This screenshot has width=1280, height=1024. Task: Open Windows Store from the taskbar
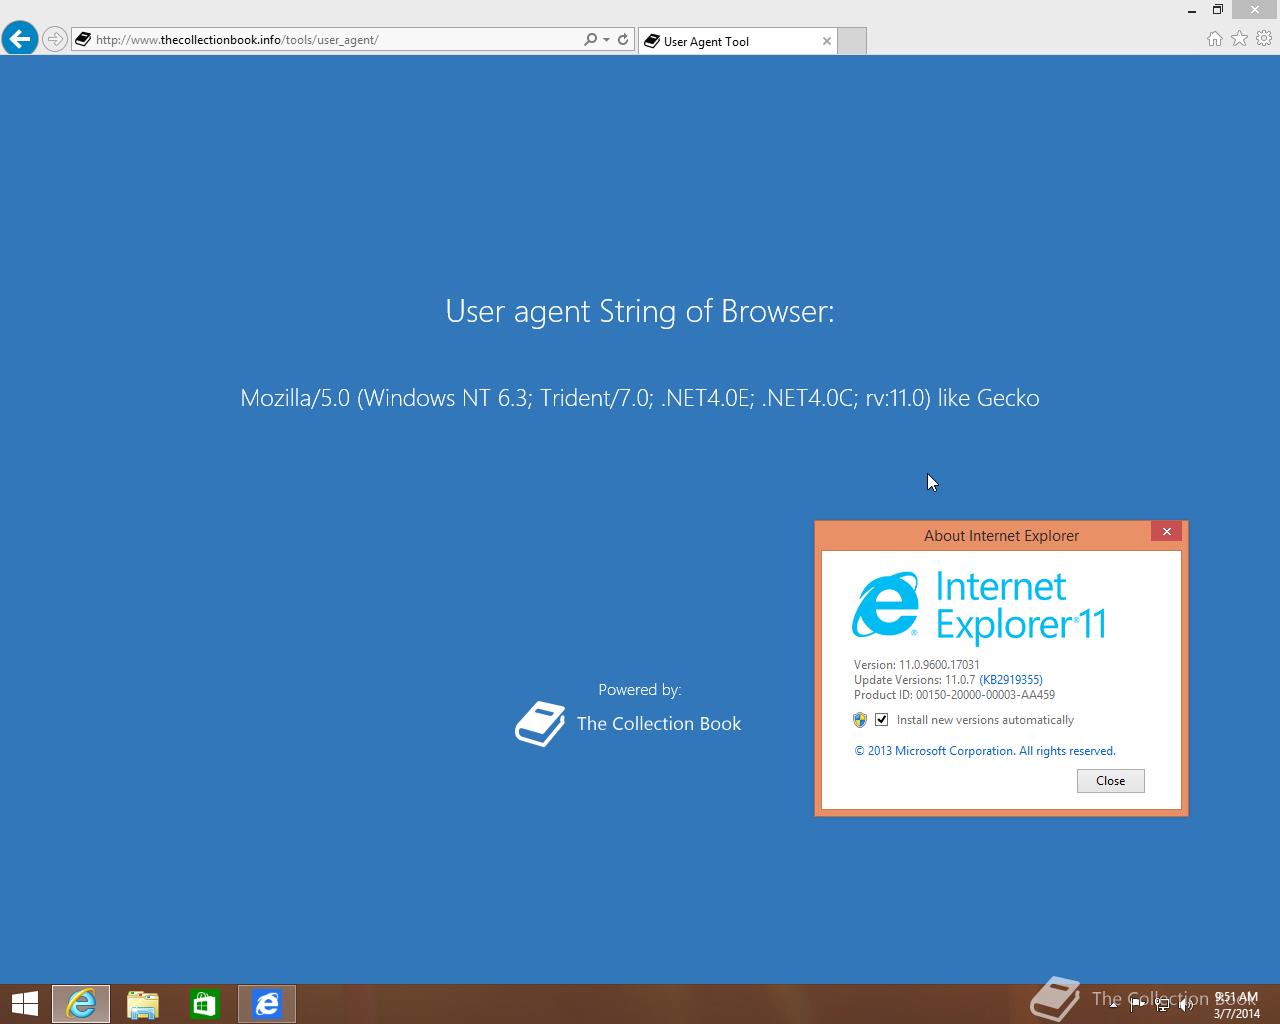click(205, 1004)
